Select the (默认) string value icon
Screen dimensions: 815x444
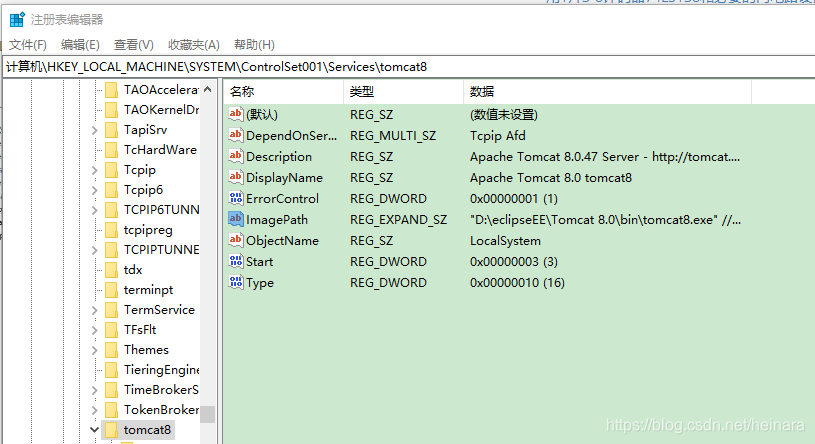tap(235, 114)
